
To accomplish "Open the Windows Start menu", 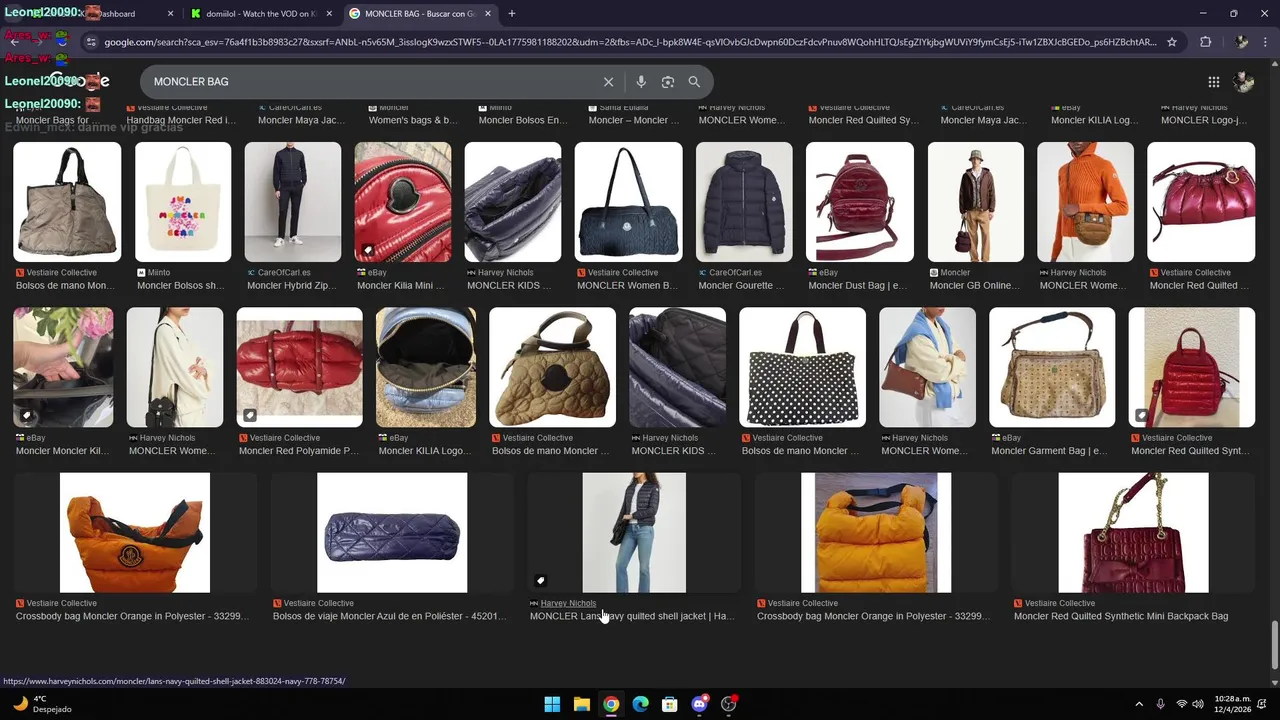I will 552,704.
